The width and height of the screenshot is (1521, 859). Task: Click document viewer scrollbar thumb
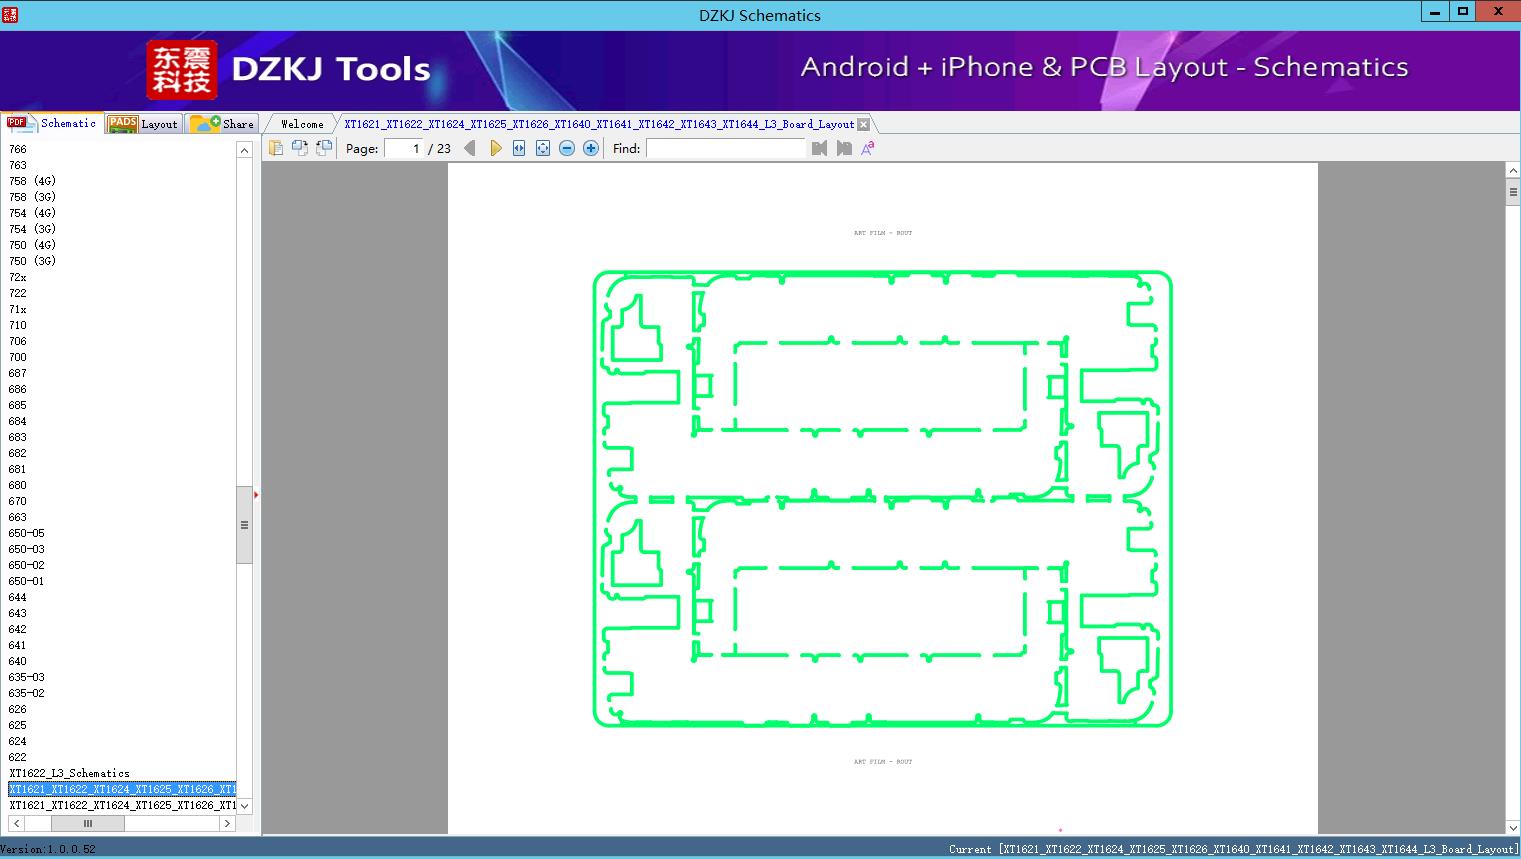coord(1513,192)
